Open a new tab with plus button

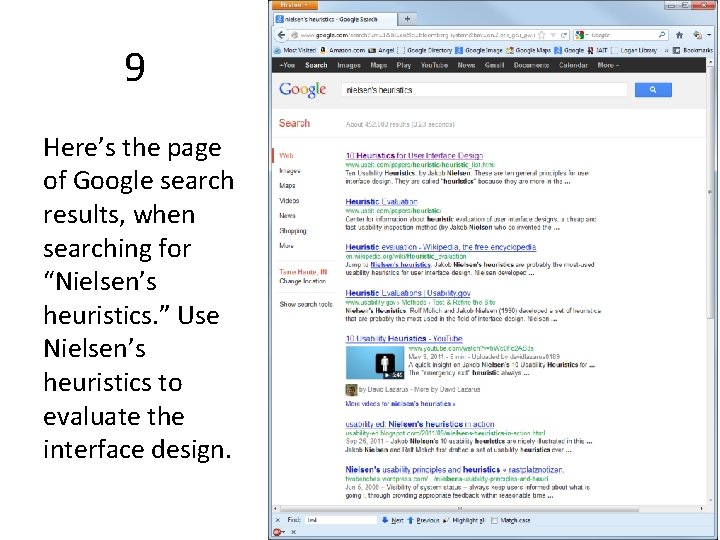407,19
